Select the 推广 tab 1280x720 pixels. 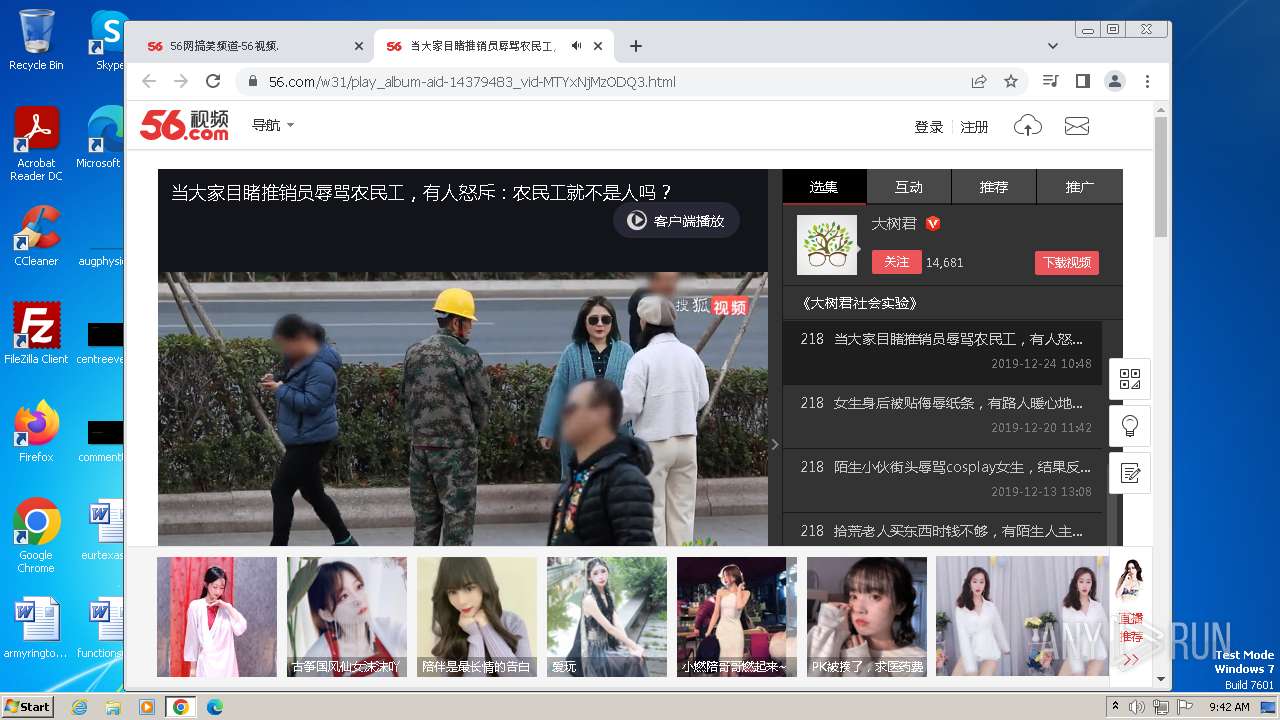point(1080,187)
